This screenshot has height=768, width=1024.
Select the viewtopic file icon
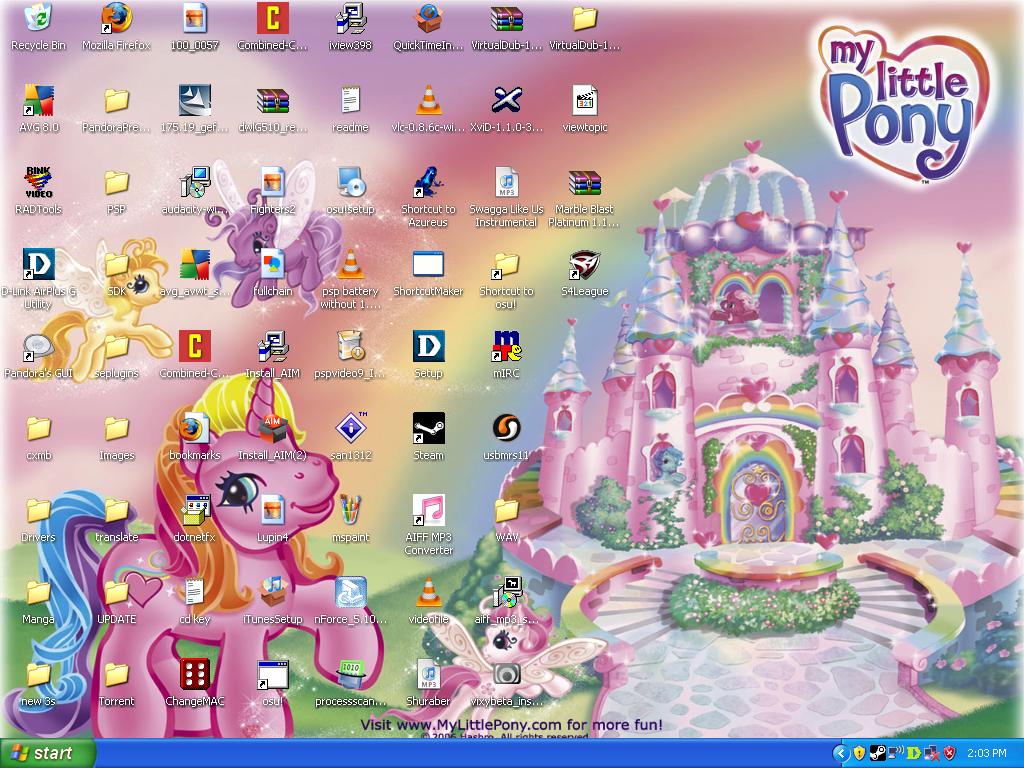(x=584, y=101)
